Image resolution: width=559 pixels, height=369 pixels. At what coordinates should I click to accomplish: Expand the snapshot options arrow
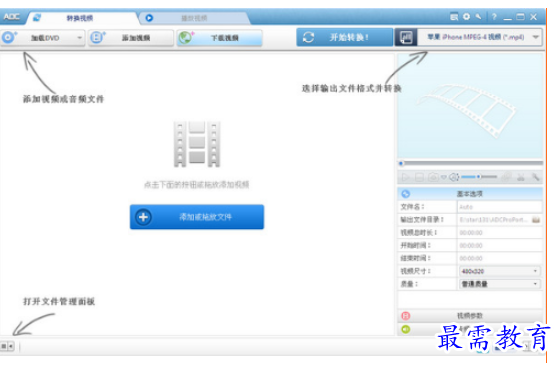tap(443, 177)
